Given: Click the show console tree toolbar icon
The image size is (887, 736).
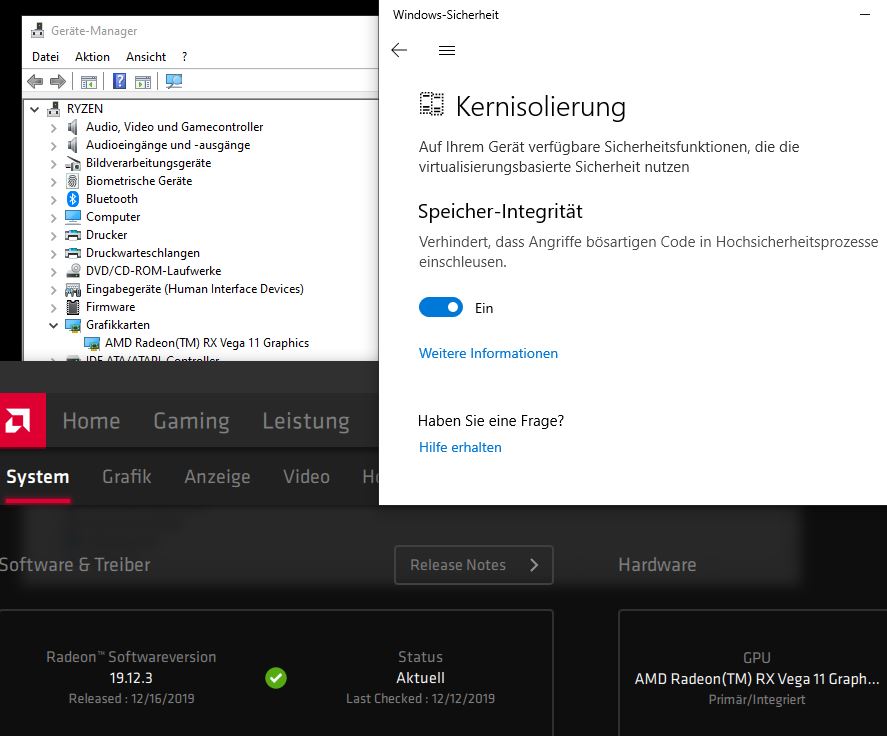Looking at the screenshot, I should click(x=89, y=82).
